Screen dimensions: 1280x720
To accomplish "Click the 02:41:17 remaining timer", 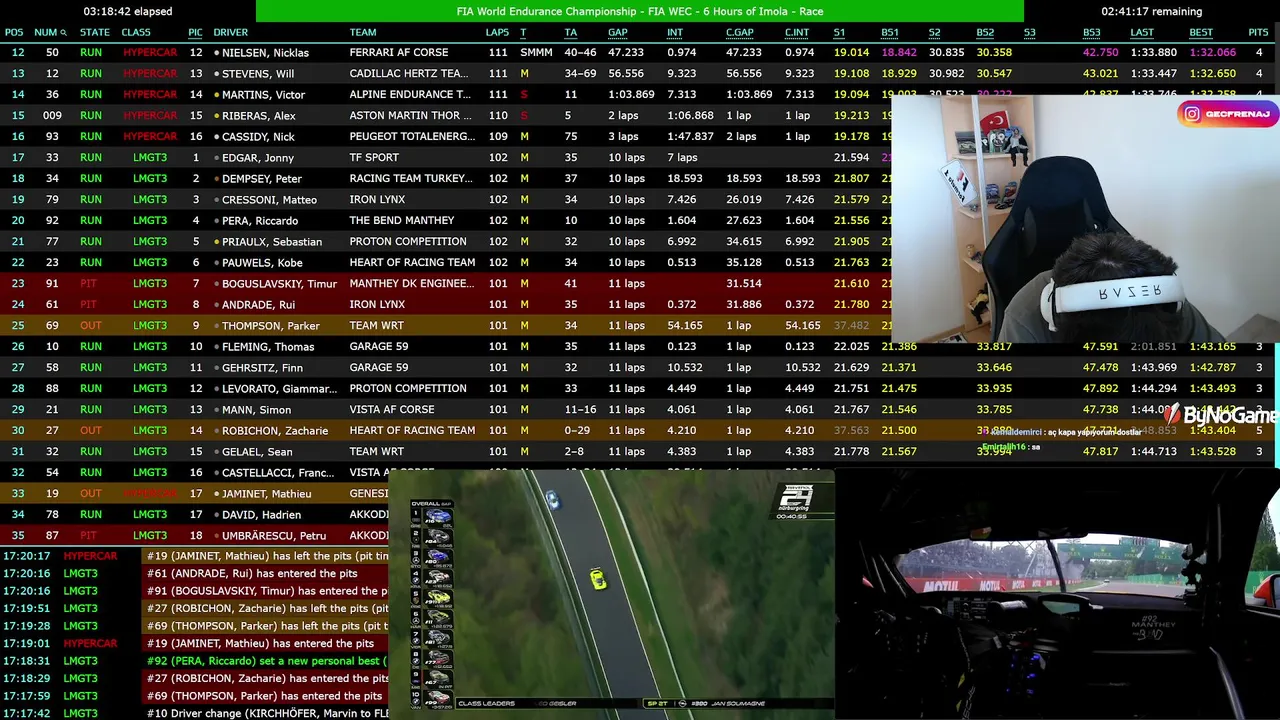I will tap(1151, 11).
